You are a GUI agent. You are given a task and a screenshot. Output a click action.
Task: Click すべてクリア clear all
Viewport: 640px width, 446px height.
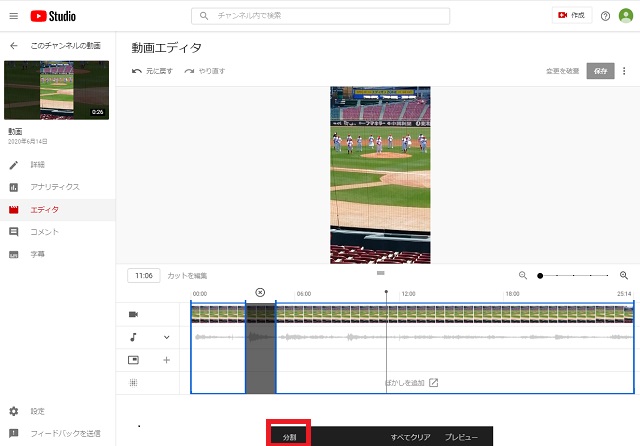click(x=410, y=437)
